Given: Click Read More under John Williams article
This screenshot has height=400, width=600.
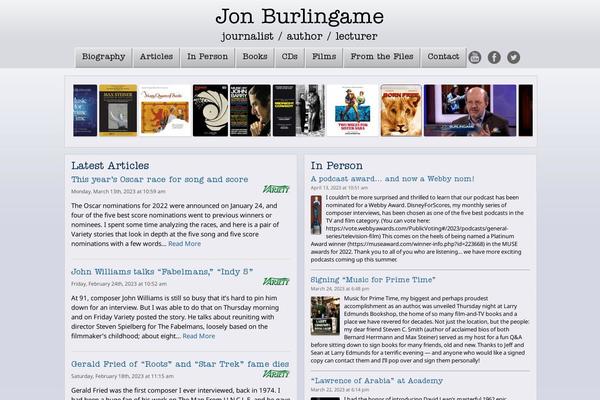Looking at the screenshot, I should click(x=199, y=336).
